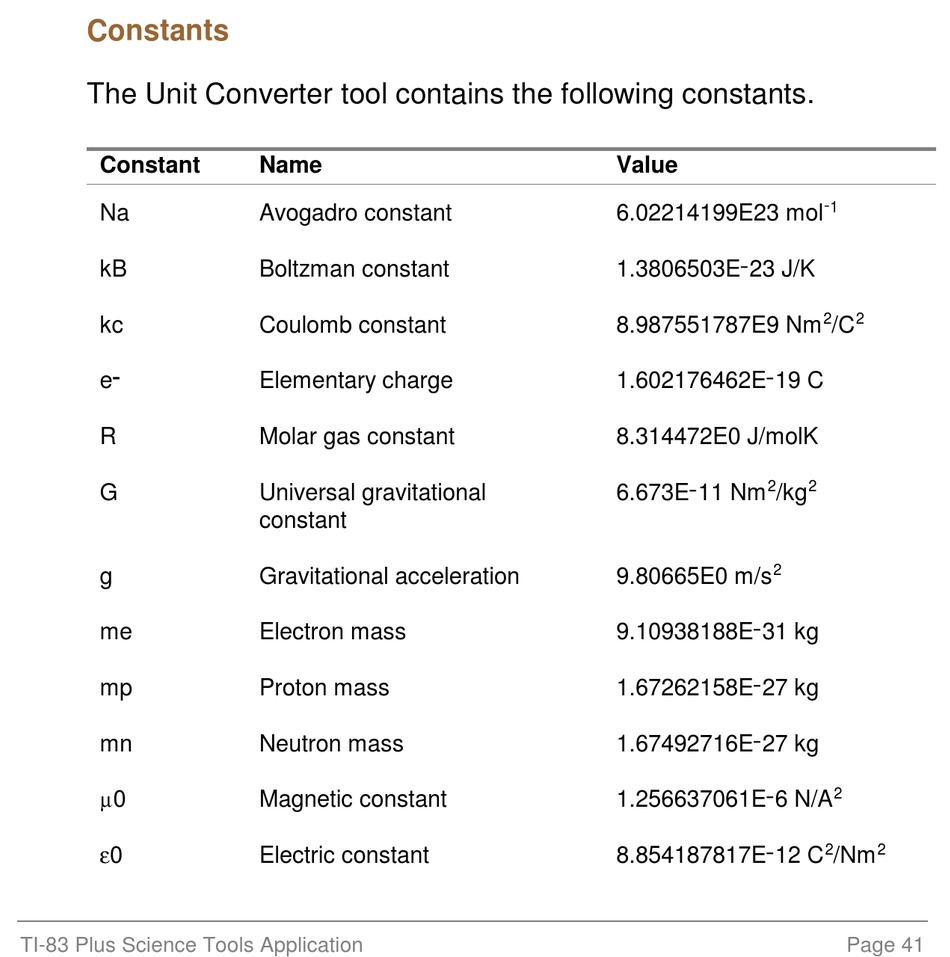Click the kc Coulomb constant symbol
The image size is (950, 957).
[x=111, y=325]
